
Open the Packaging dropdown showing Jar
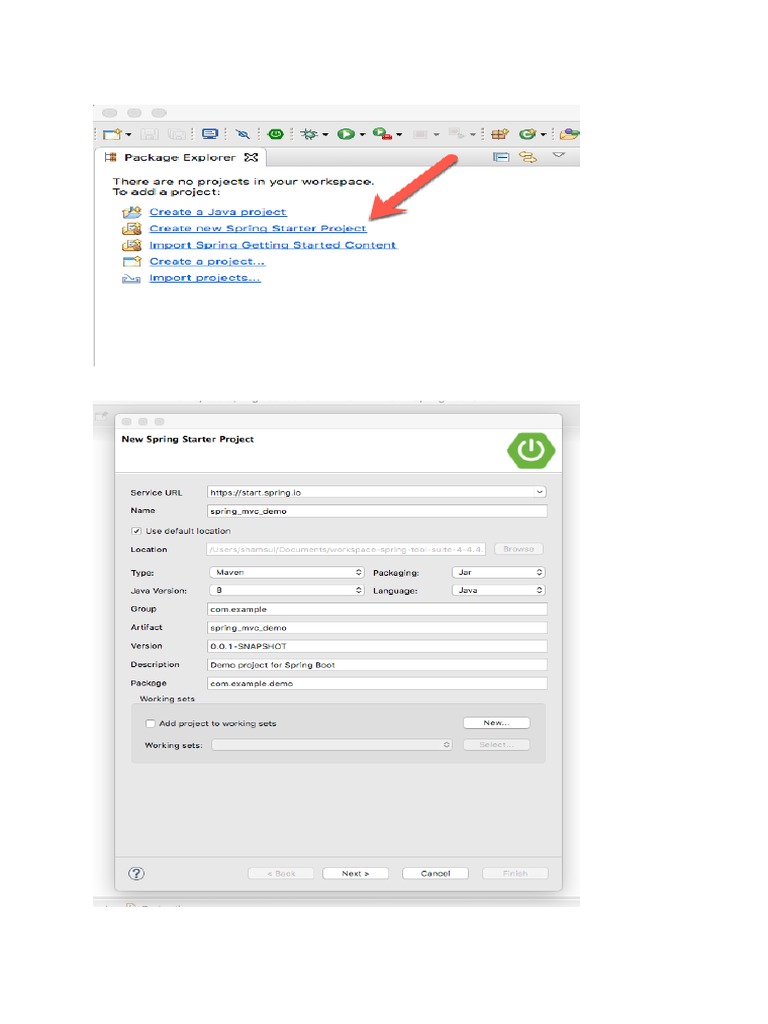(498, 572)
